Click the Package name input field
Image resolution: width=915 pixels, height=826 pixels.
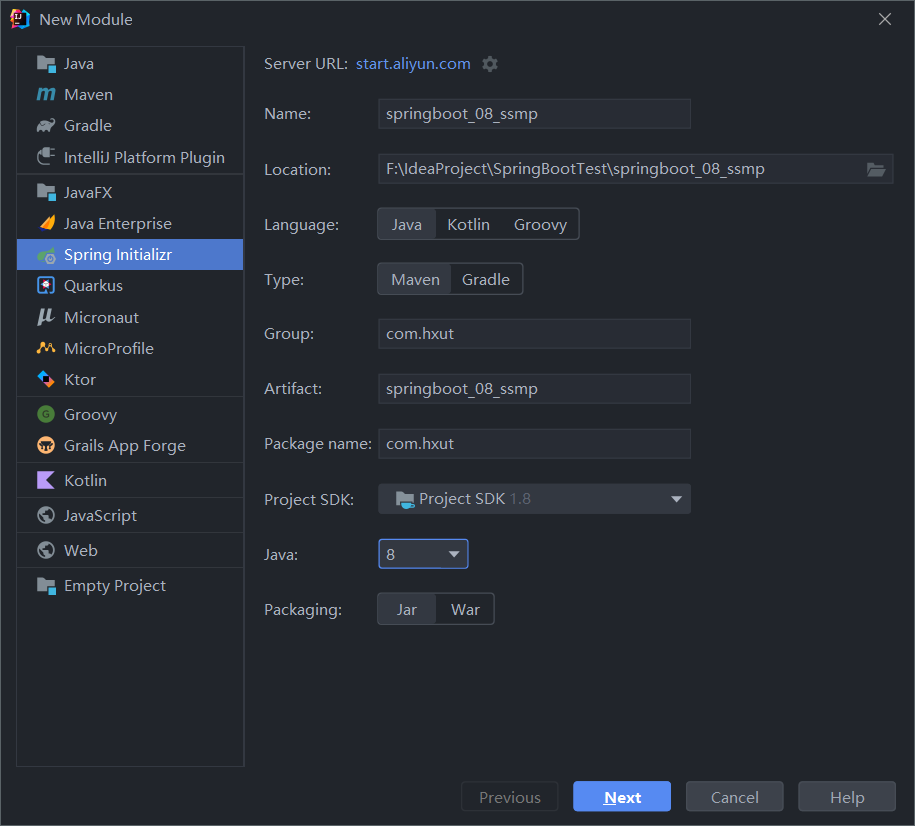pos(535,444)
